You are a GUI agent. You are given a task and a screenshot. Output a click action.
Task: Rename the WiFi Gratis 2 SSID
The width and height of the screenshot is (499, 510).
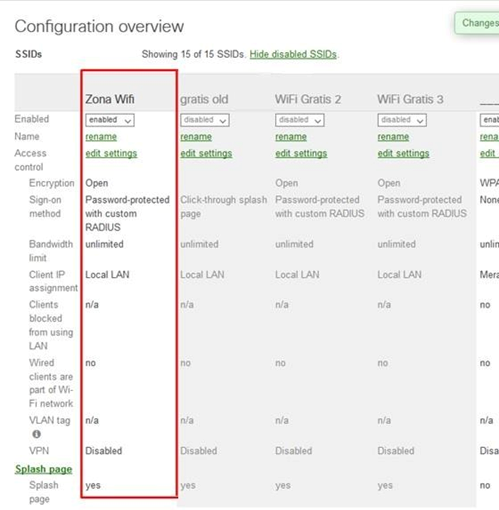(x=291, y=137)
